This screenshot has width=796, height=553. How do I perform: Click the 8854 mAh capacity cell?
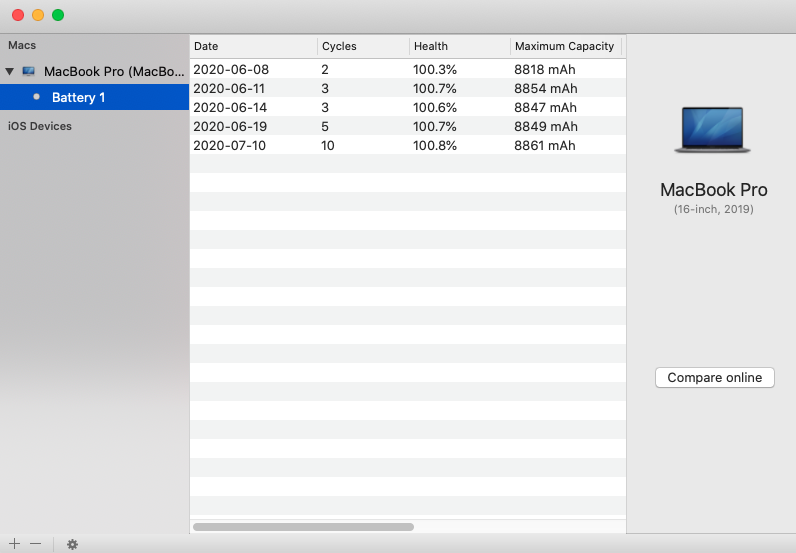[x=546, y=88]
